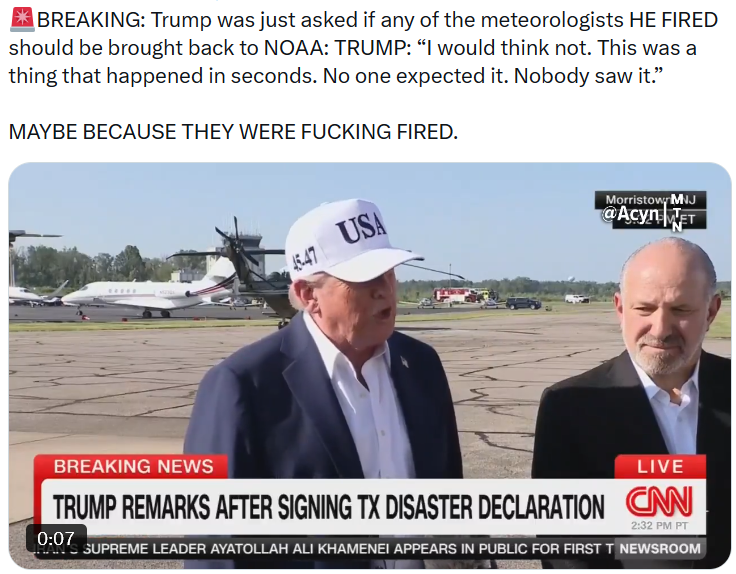Click the MAYBE BECAUSE THEY WERE FIRED line
736x574 pixels.
233,132
